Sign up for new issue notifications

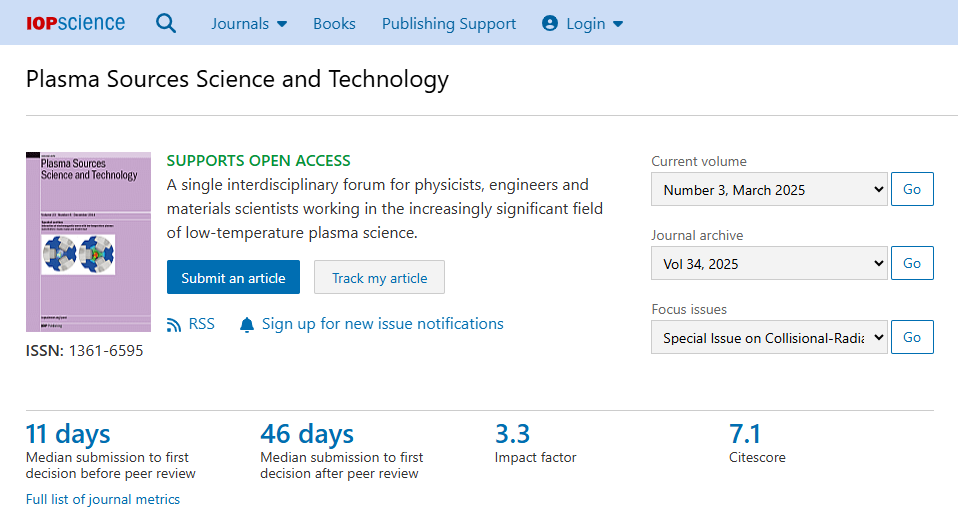(382, 324)
